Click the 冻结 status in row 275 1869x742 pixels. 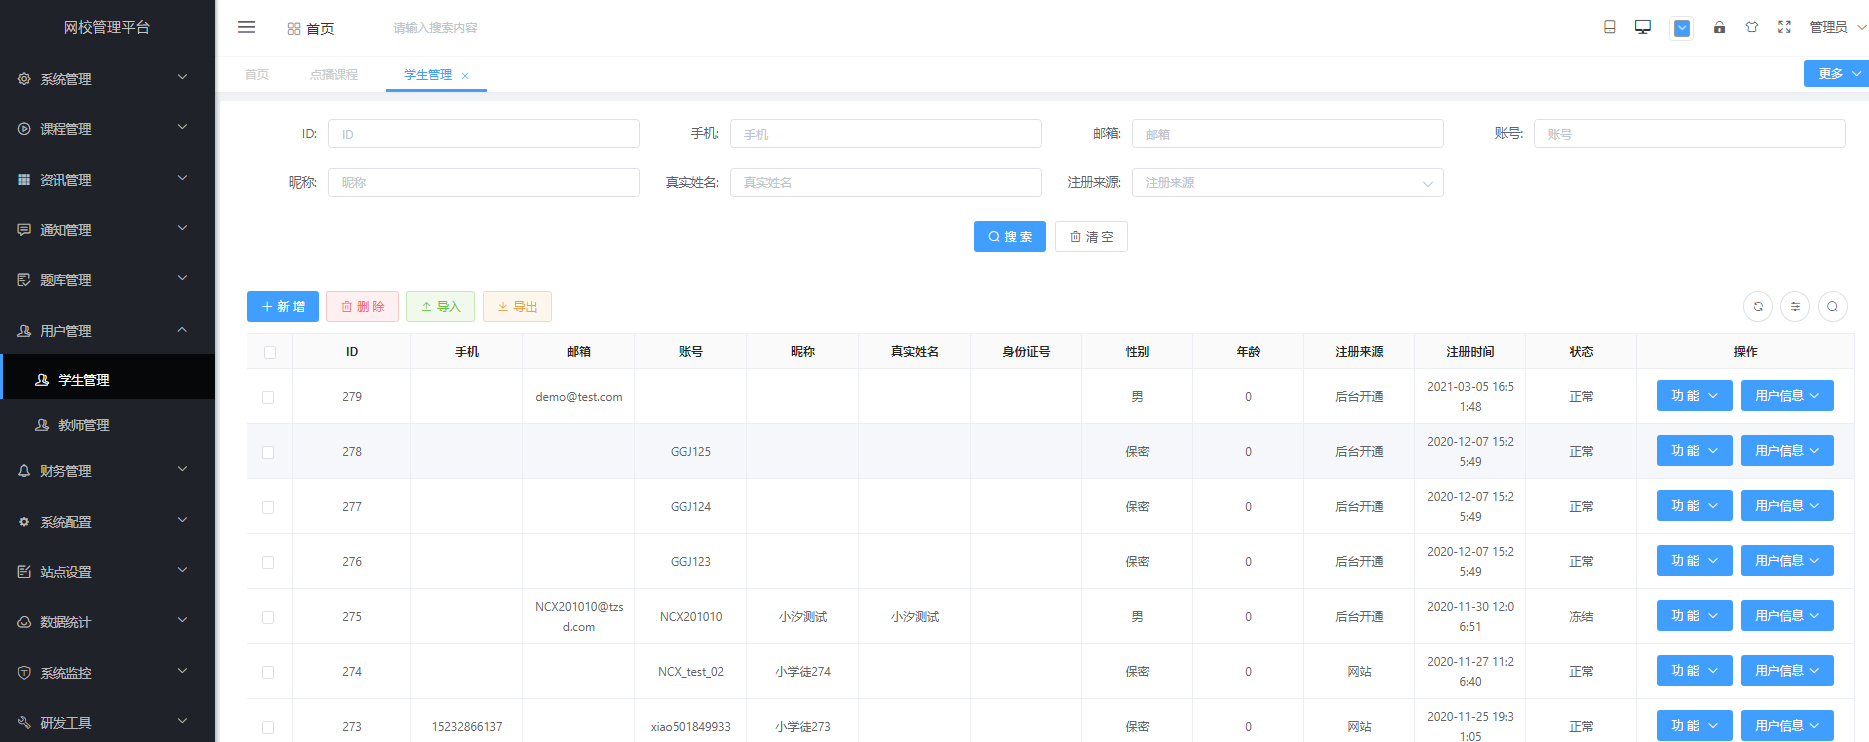(x=1581, y=617)
